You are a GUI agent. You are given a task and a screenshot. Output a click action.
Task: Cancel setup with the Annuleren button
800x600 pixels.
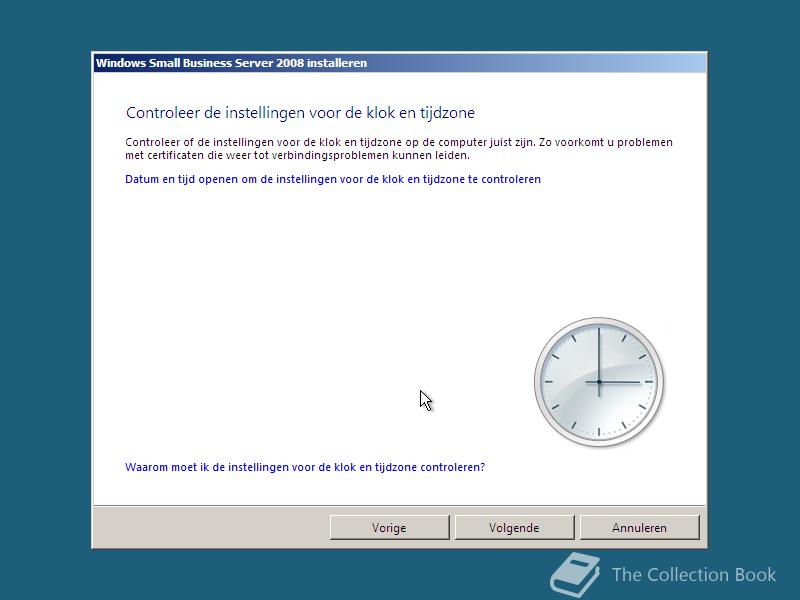639,528
